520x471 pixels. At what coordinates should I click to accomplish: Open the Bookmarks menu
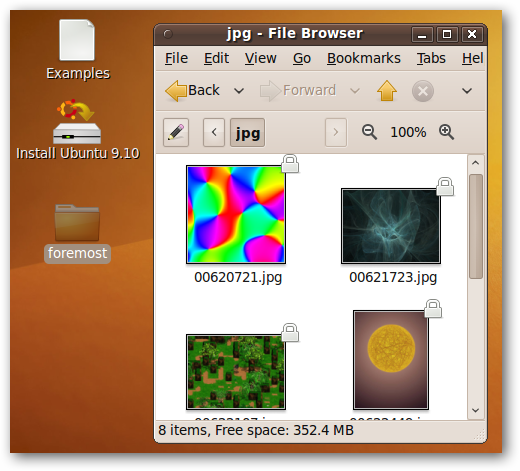tap(364, 58)
